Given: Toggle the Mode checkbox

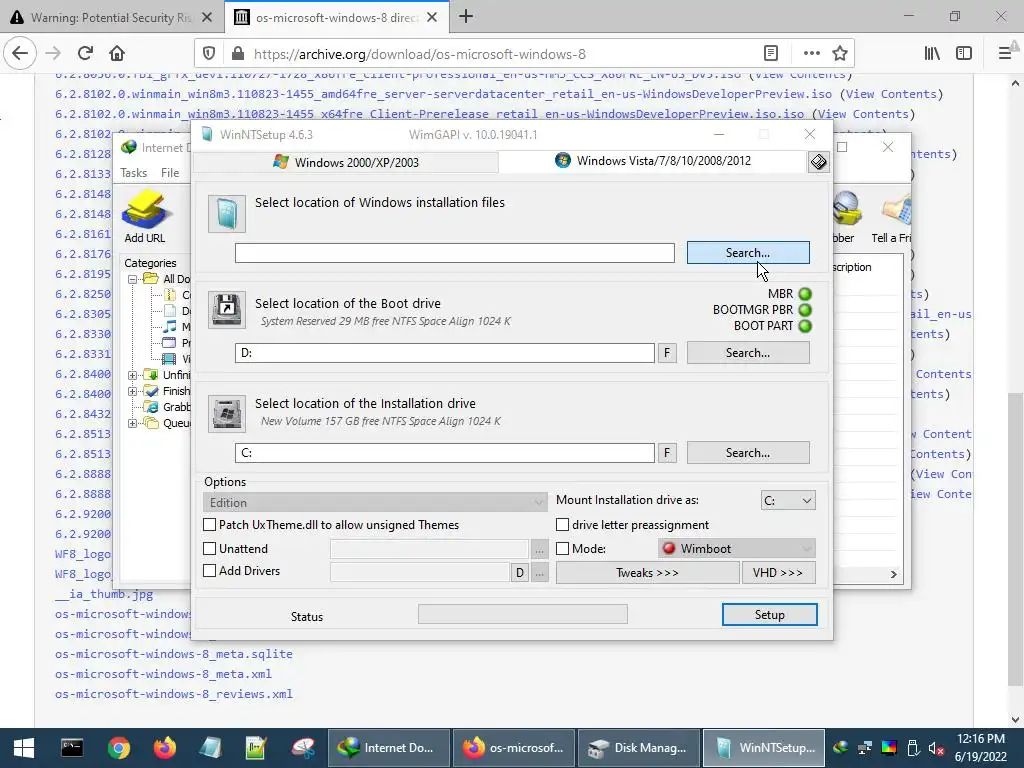Looking at the screenshot, I should [x=562, y=549].
